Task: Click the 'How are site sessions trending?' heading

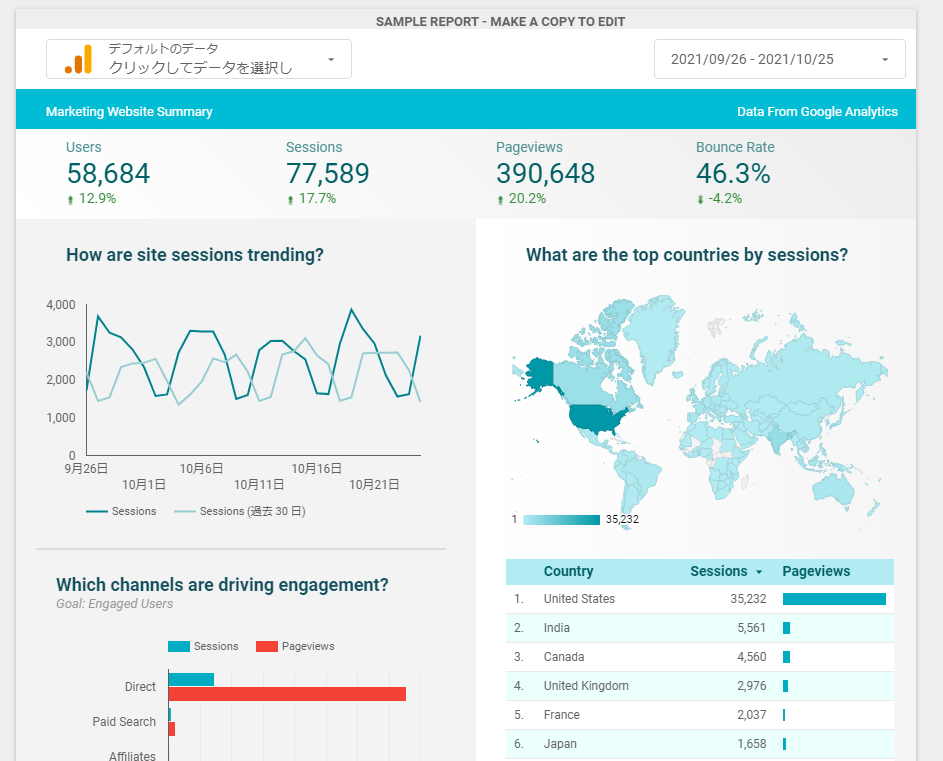Action: pyautogui.click(x=195, y=255)
